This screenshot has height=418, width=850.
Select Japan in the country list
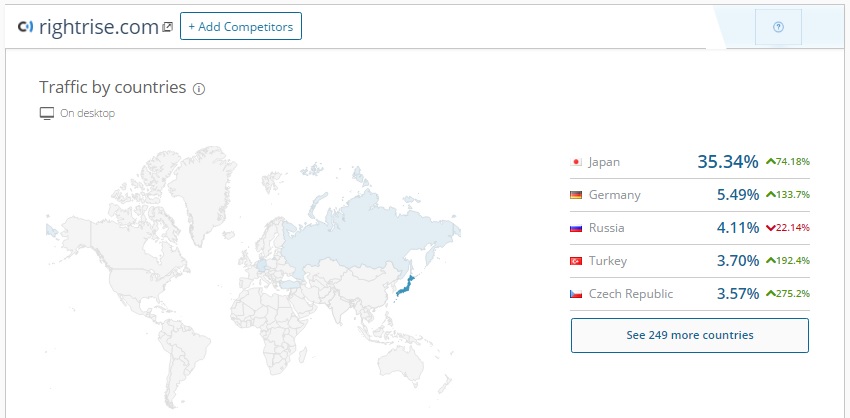(604, 162)
